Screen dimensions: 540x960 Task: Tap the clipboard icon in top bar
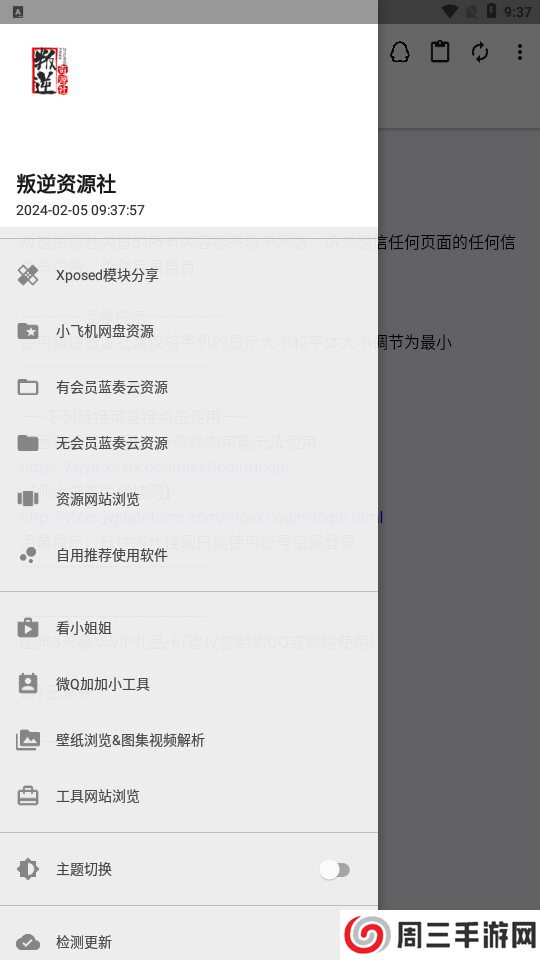440,52
